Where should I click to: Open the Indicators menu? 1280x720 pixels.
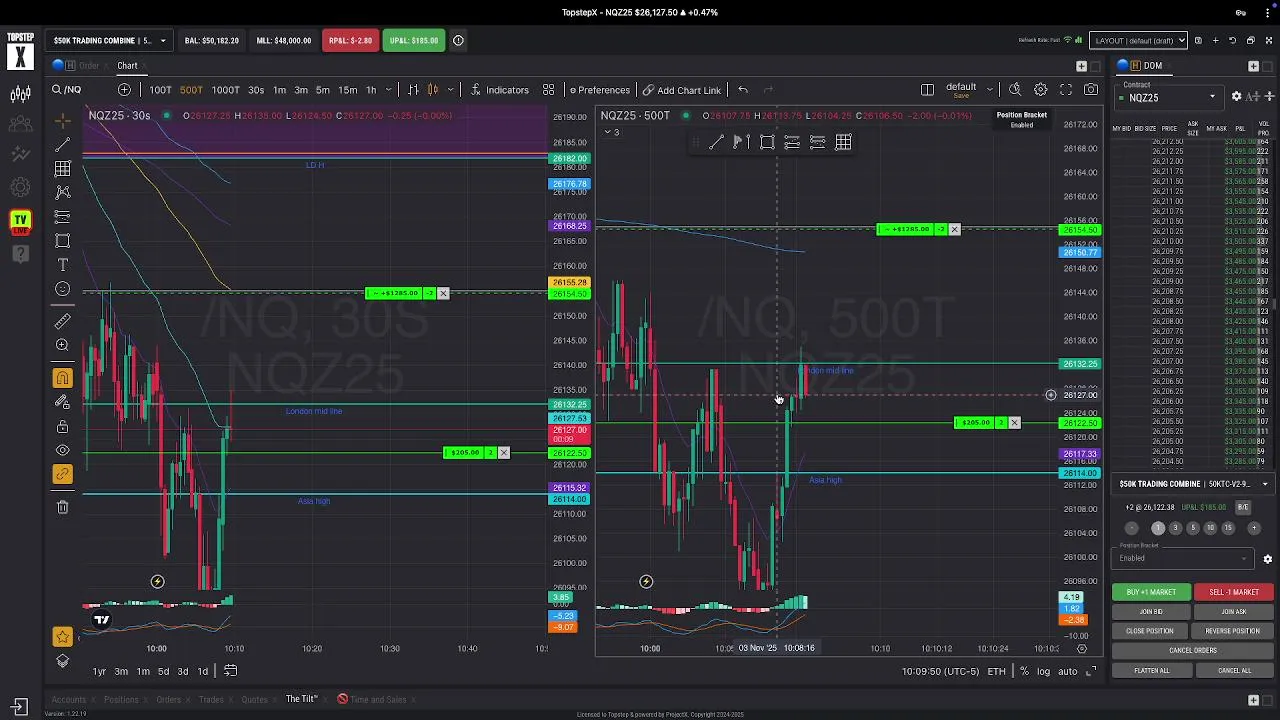(499, 90)
